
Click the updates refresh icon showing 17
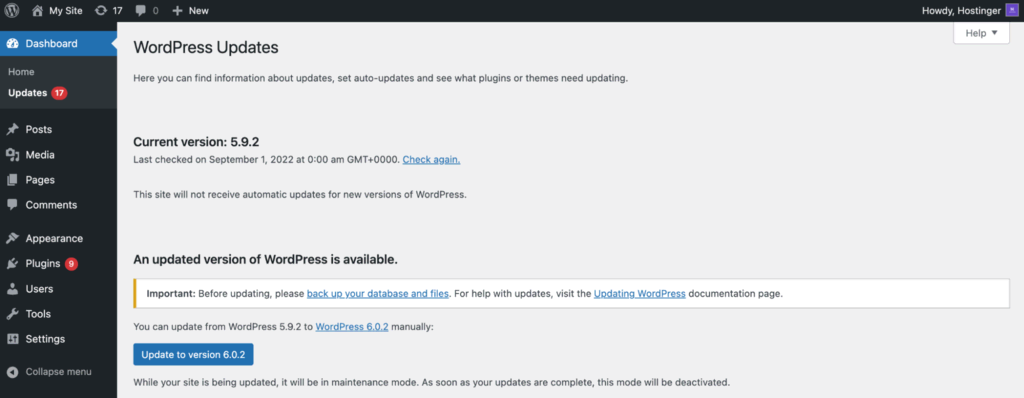tap(101, 10)
